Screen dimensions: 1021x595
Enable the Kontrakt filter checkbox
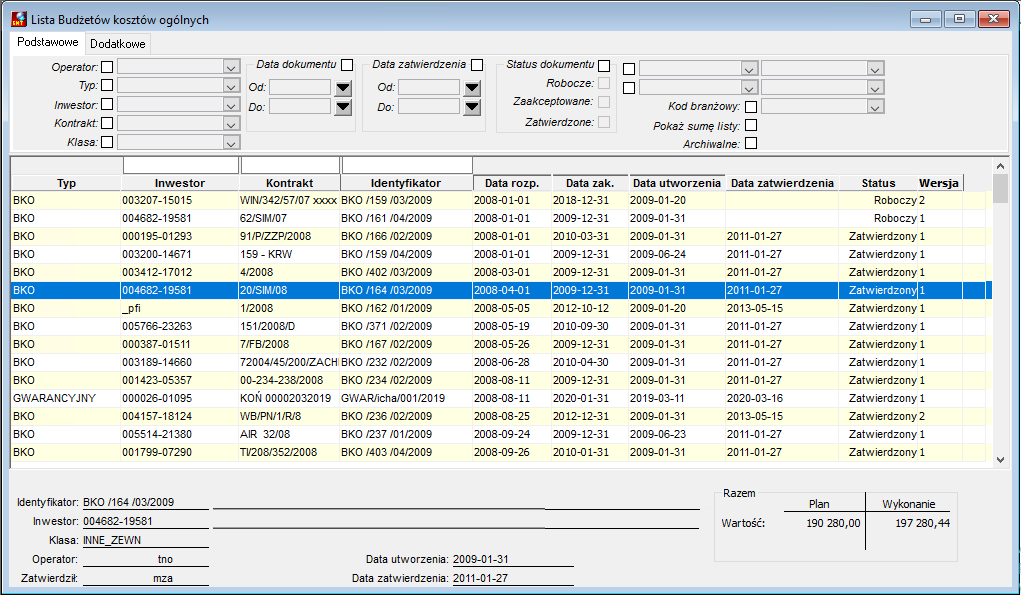click(x=107, y=122)
